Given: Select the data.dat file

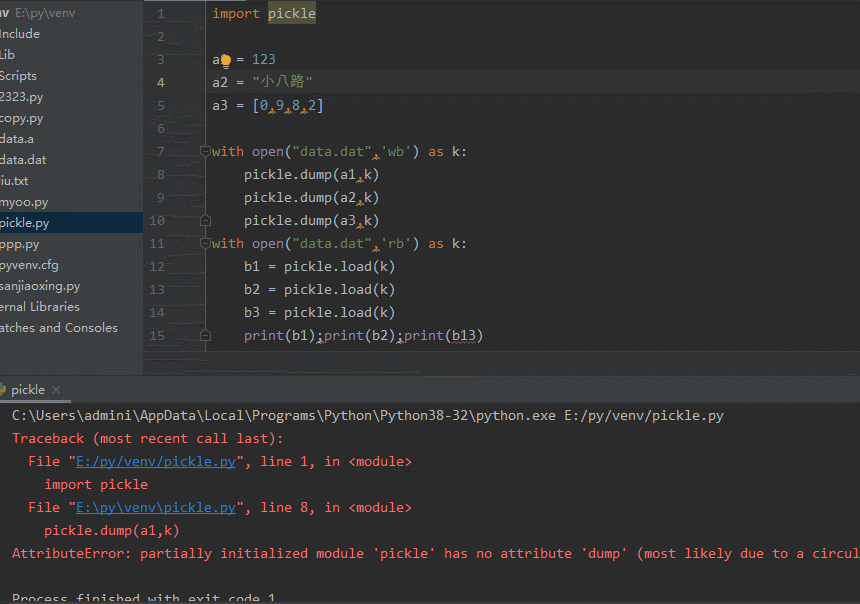Looking at the screenshot, I should (71, 160).
